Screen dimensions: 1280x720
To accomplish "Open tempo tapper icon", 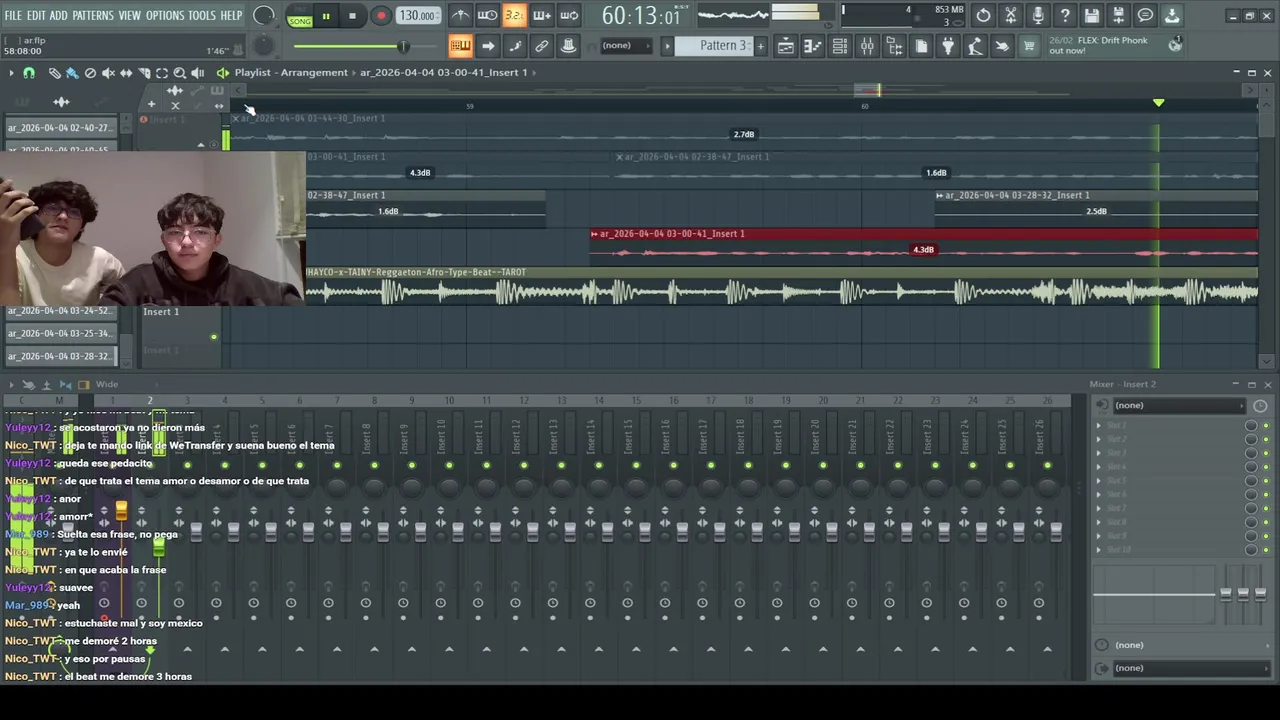I will pyautogui.click(x=975, y=46).
